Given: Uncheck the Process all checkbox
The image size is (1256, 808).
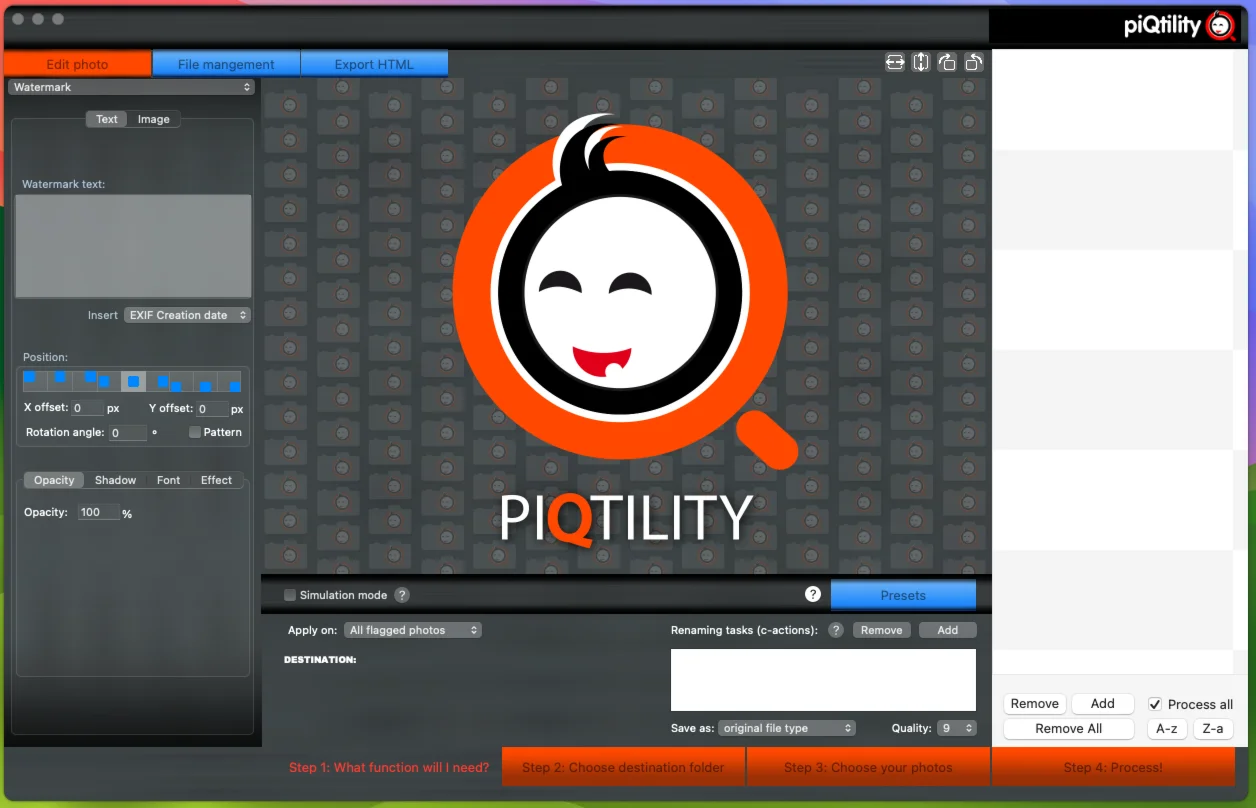Looking at the screenshot, I should [1155, 704].
